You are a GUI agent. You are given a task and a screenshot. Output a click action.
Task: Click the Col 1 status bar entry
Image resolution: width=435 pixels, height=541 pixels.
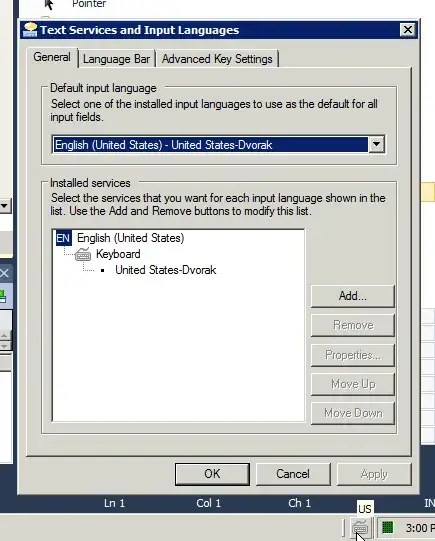(208, 503)
